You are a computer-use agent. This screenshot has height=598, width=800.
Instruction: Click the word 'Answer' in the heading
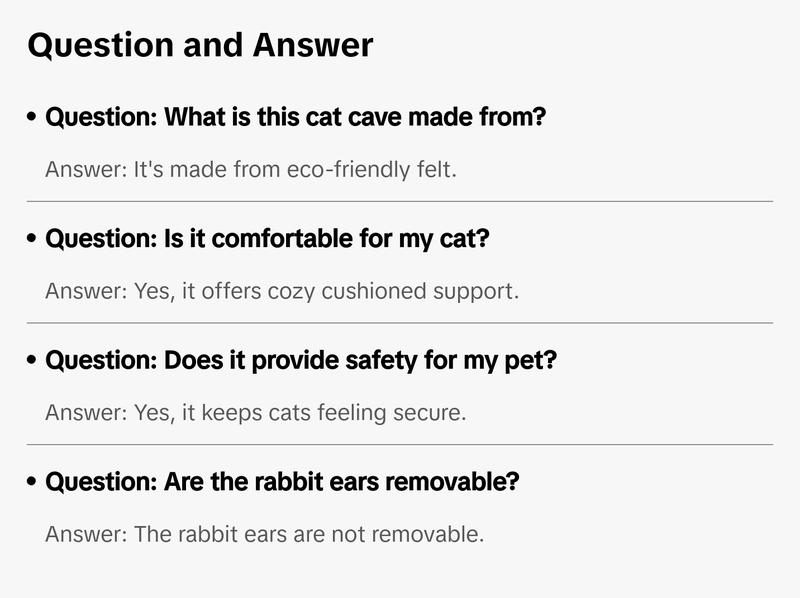point(313,46)
